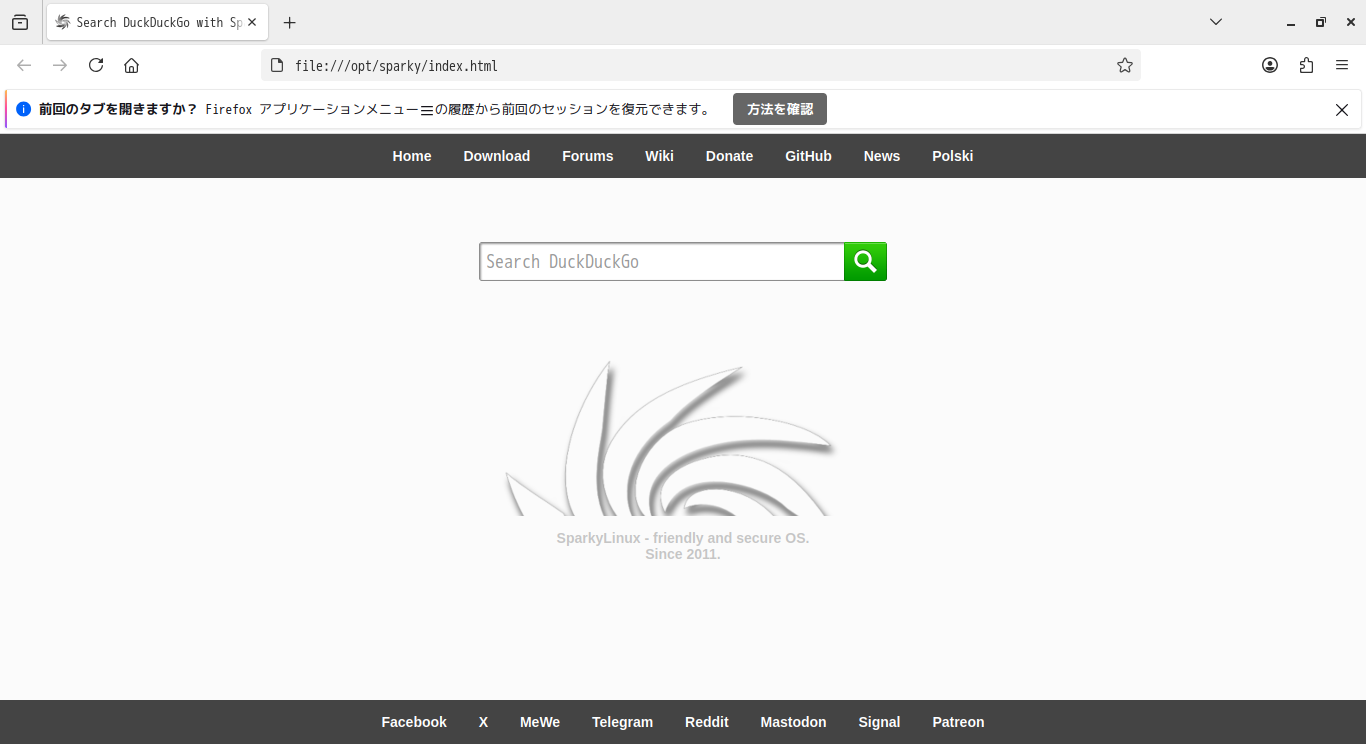Screen dimensions: 1366x744
Task: Switch site language to Polski
Action: coord(952,156)
